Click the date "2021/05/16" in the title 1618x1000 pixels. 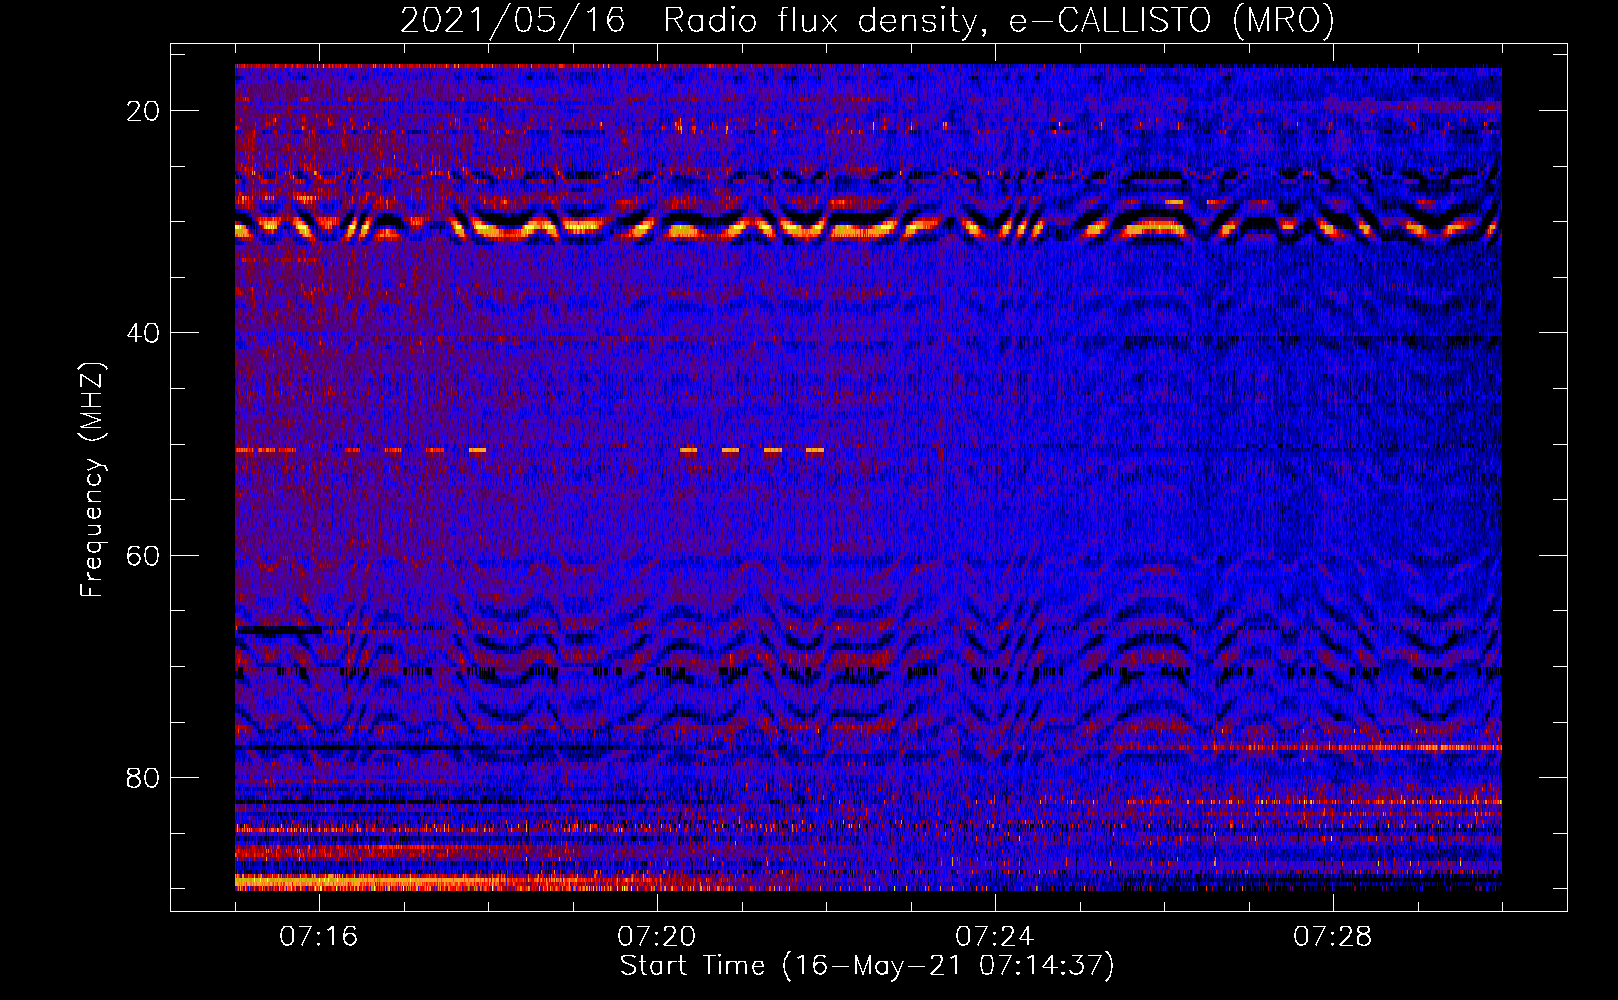(512, 20)
